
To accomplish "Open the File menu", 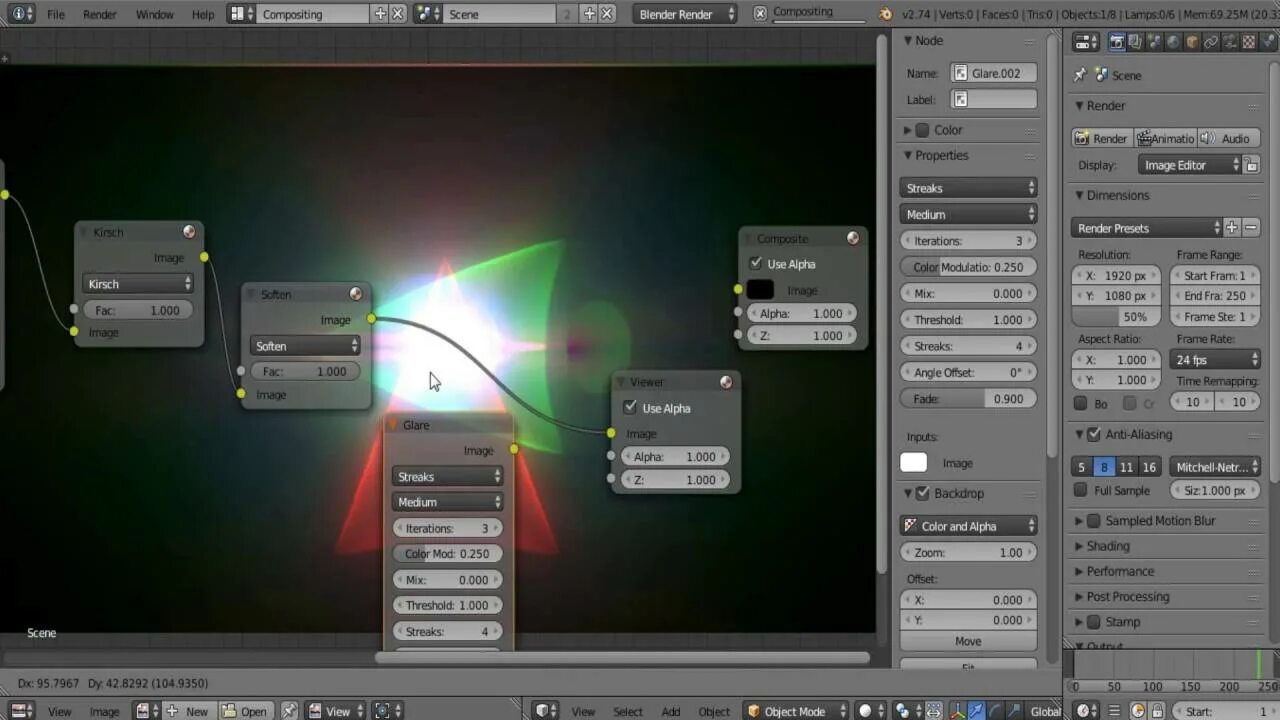I will [56, 14].
